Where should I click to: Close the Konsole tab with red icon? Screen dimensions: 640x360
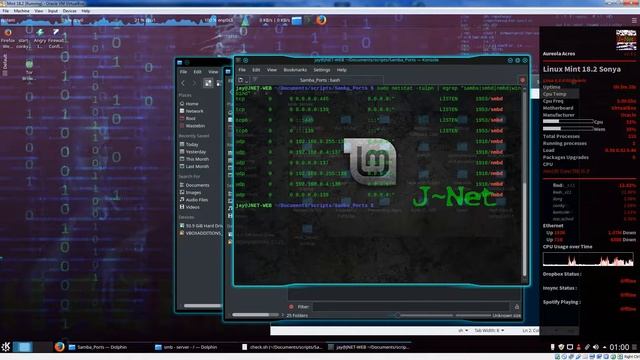(522, 80)
